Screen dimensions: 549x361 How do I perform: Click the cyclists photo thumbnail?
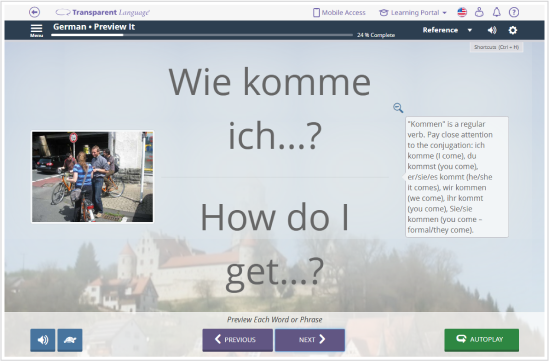(x=92, y=177)
